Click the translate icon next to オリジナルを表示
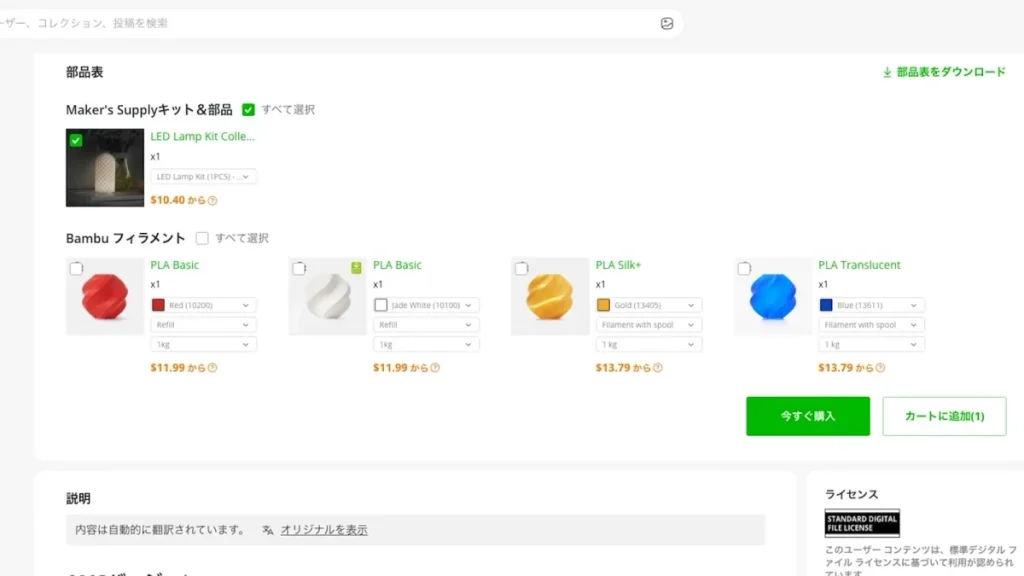The image size is (1024, 576). (x=268, y=530)
